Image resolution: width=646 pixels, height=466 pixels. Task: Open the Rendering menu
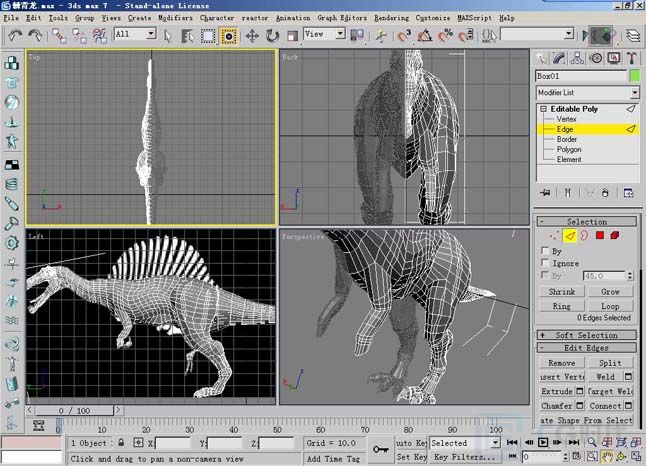click(391, 18)
